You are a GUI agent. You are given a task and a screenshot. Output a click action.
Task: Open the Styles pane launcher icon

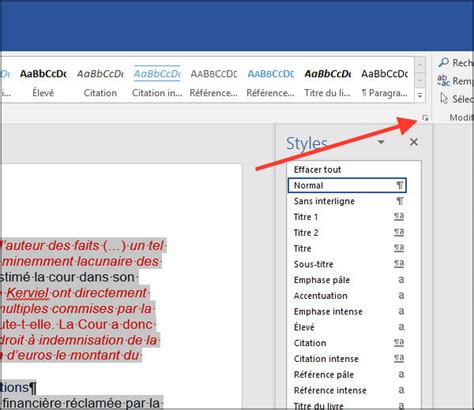point(425,118)
